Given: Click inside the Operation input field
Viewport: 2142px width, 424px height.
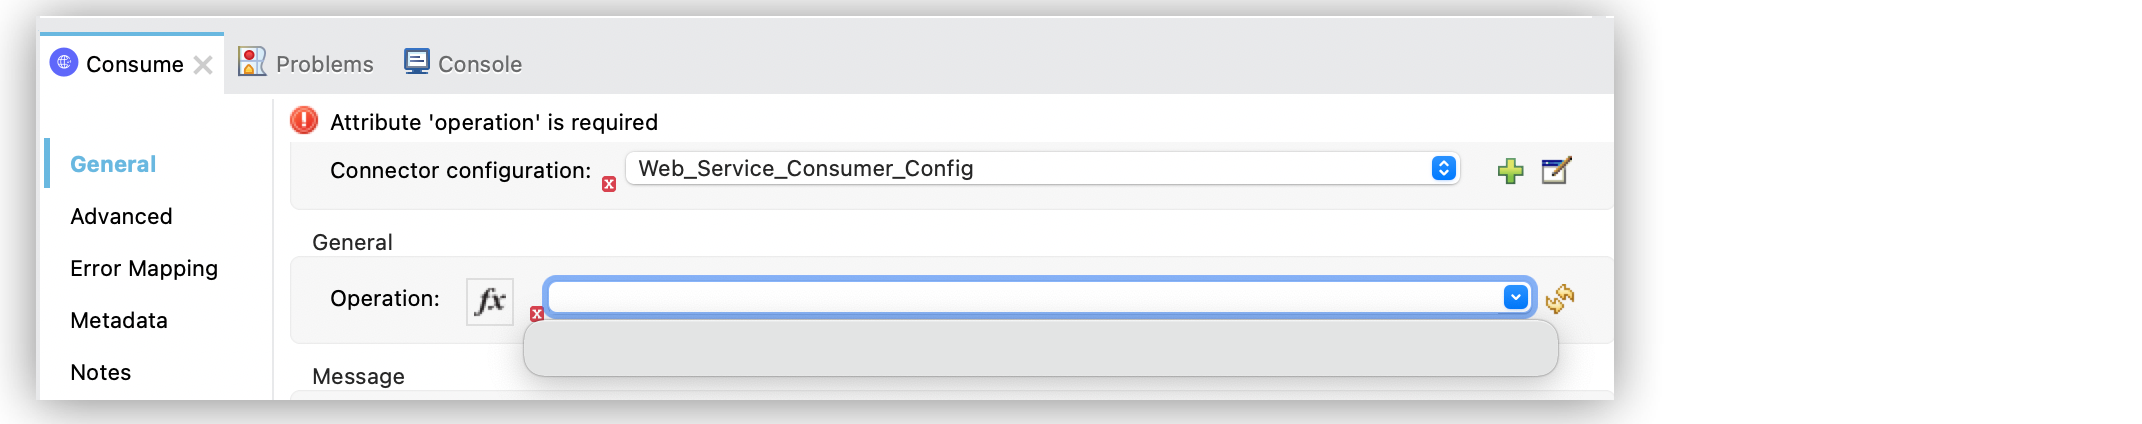Looking at the screenshot, I should (x=1020, y=297).
